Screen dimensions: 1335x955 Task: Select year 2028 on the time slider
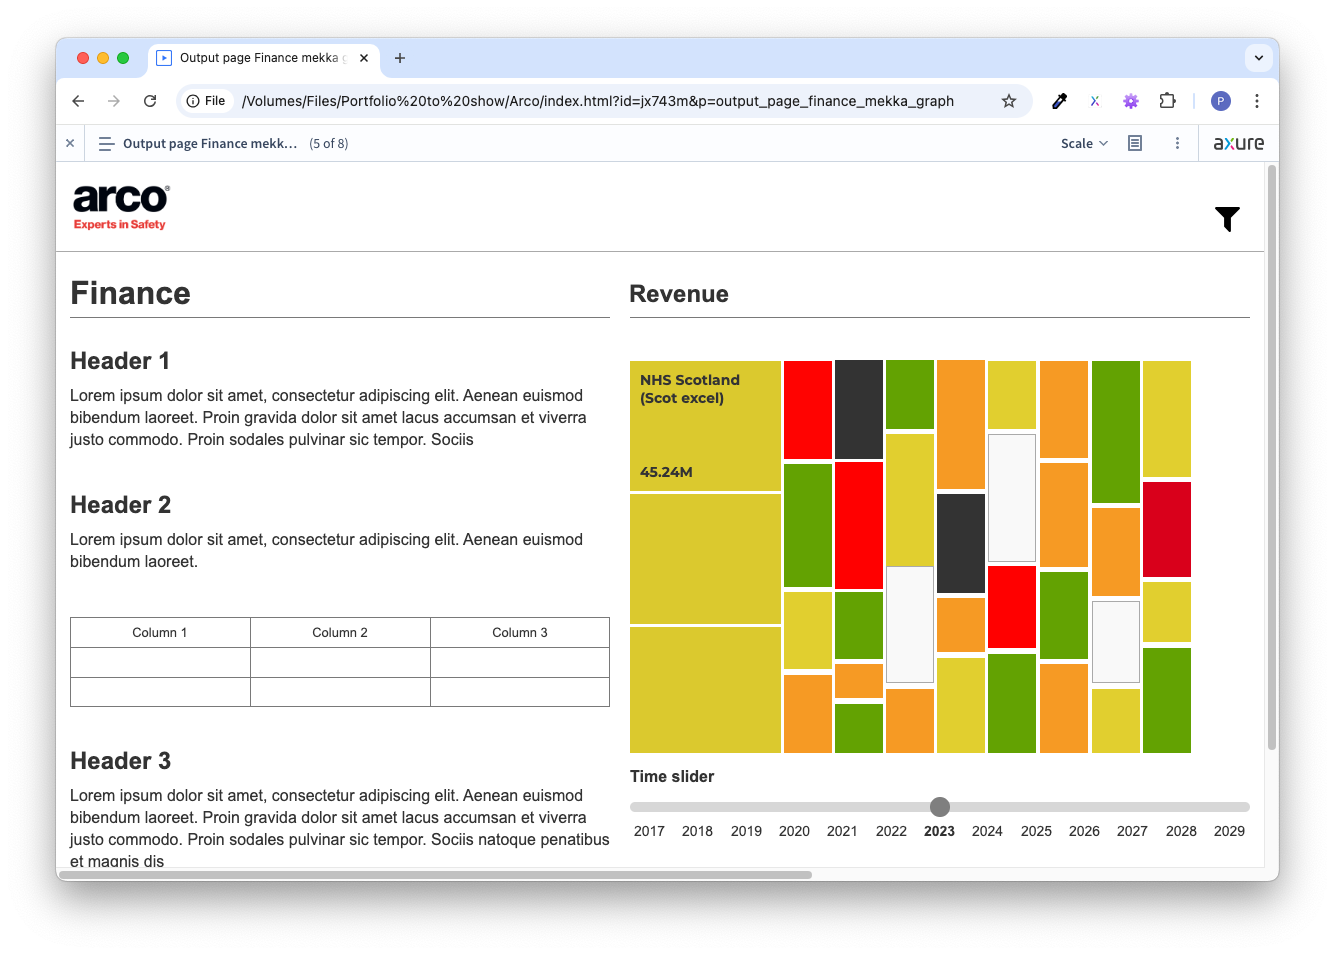click(x=1181, y=831)
